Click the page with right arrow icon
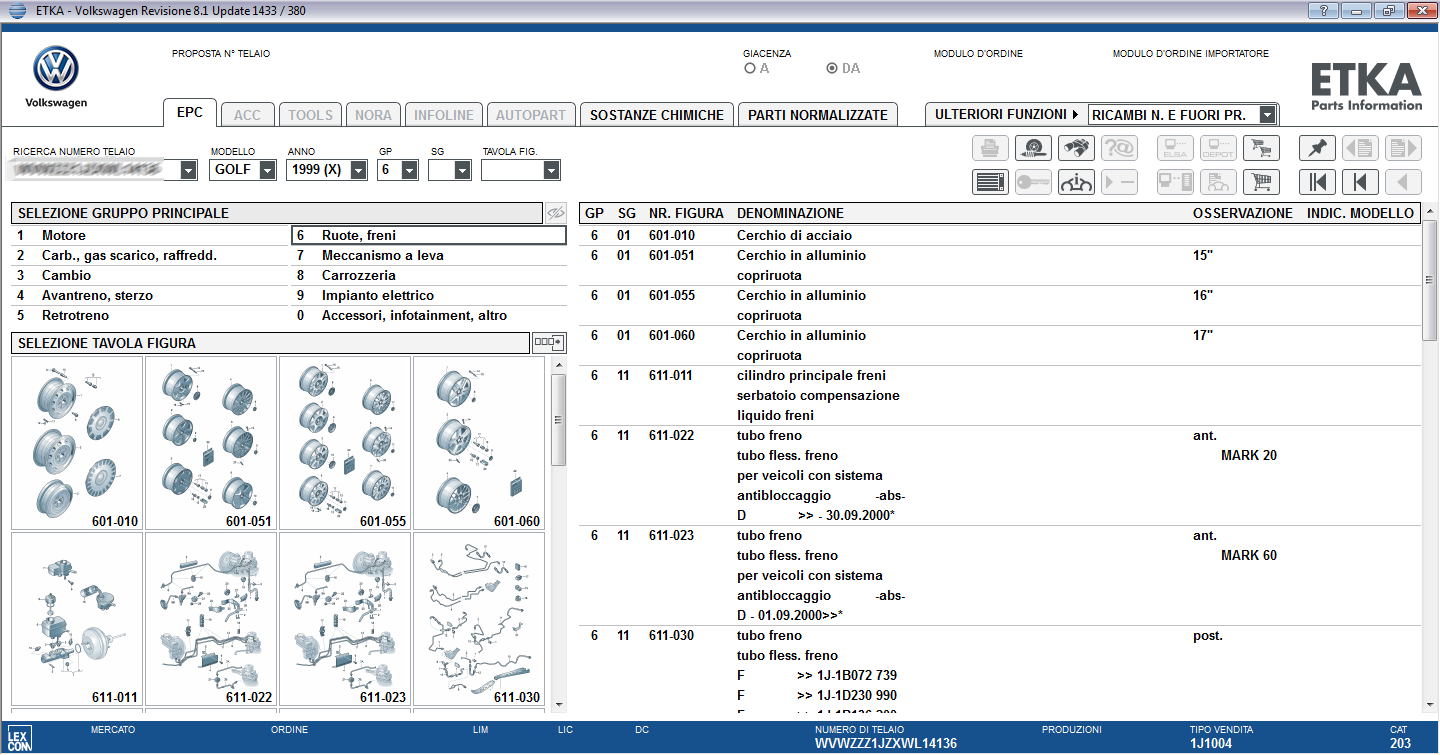The width and height of the screenshot is (1440, 755). click(x=1403, y=148)
